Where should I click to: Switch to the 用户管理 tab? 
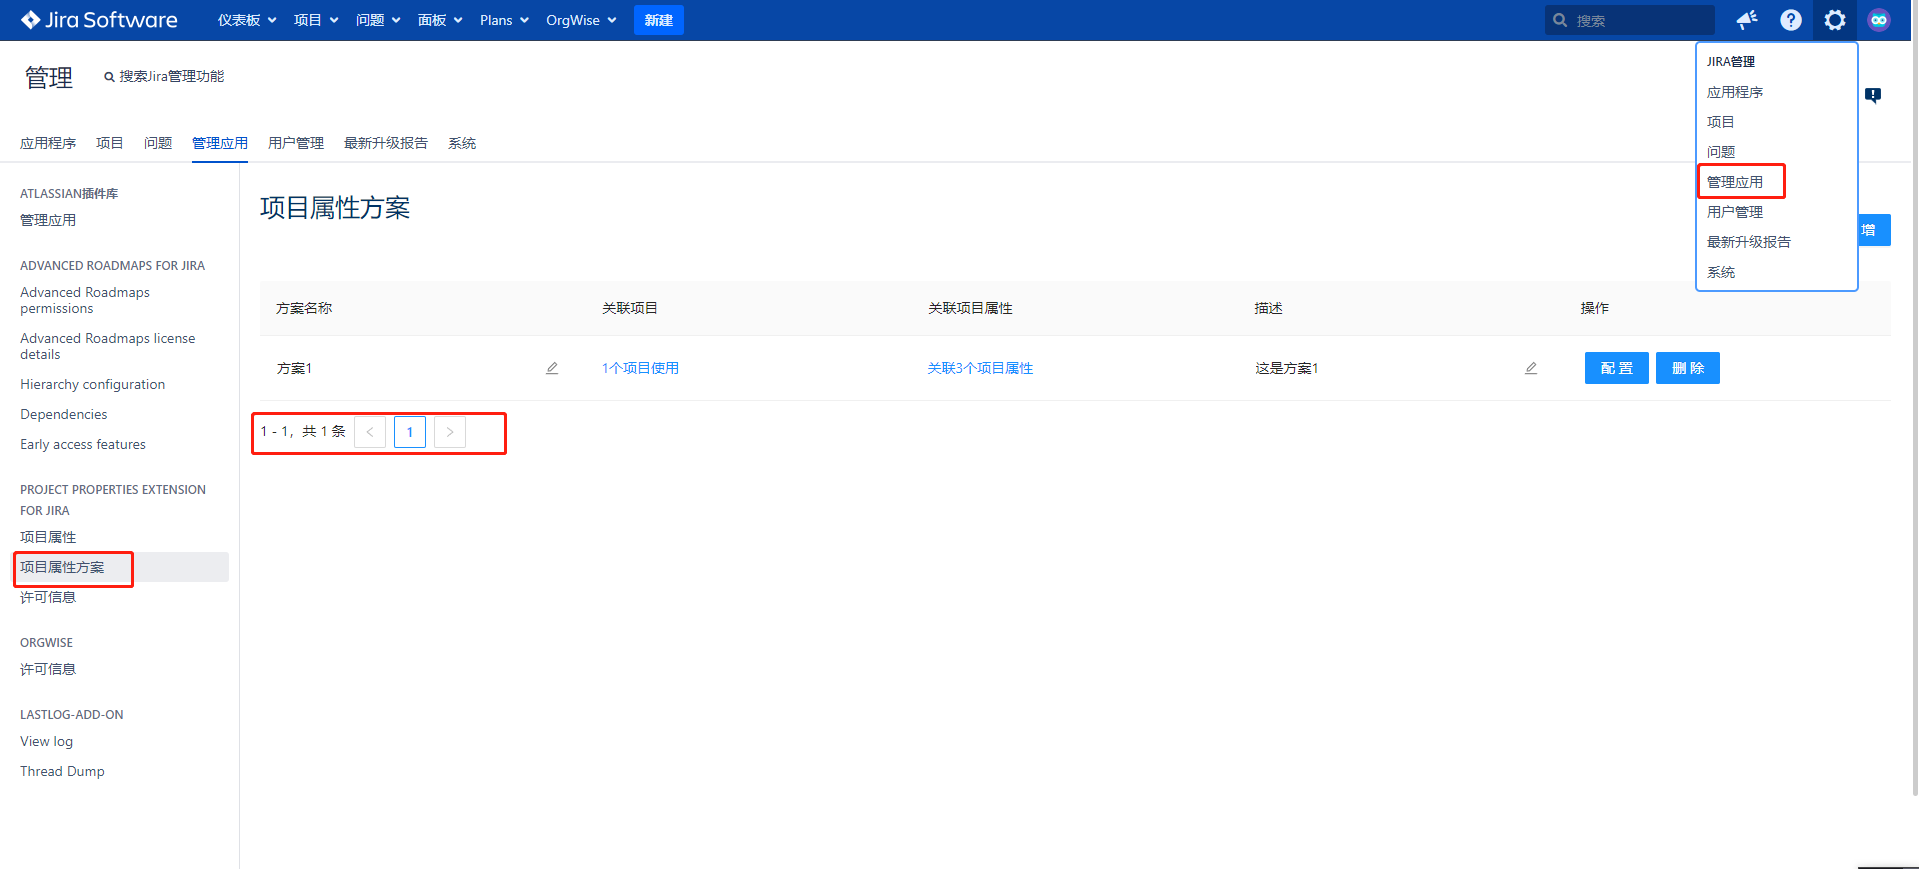click(296, 143)
